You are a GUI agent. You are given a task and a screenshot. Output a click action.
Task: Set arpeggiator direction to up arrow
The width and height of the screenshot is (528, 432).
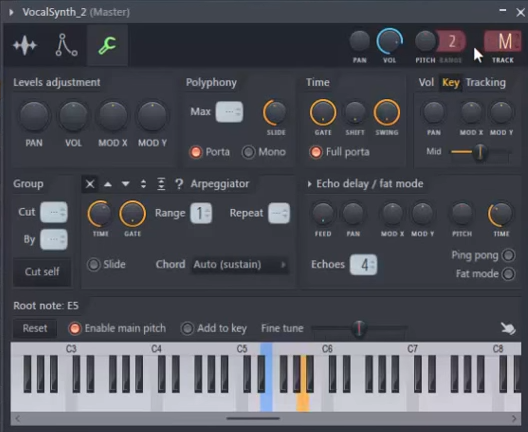tap(108, 184)
